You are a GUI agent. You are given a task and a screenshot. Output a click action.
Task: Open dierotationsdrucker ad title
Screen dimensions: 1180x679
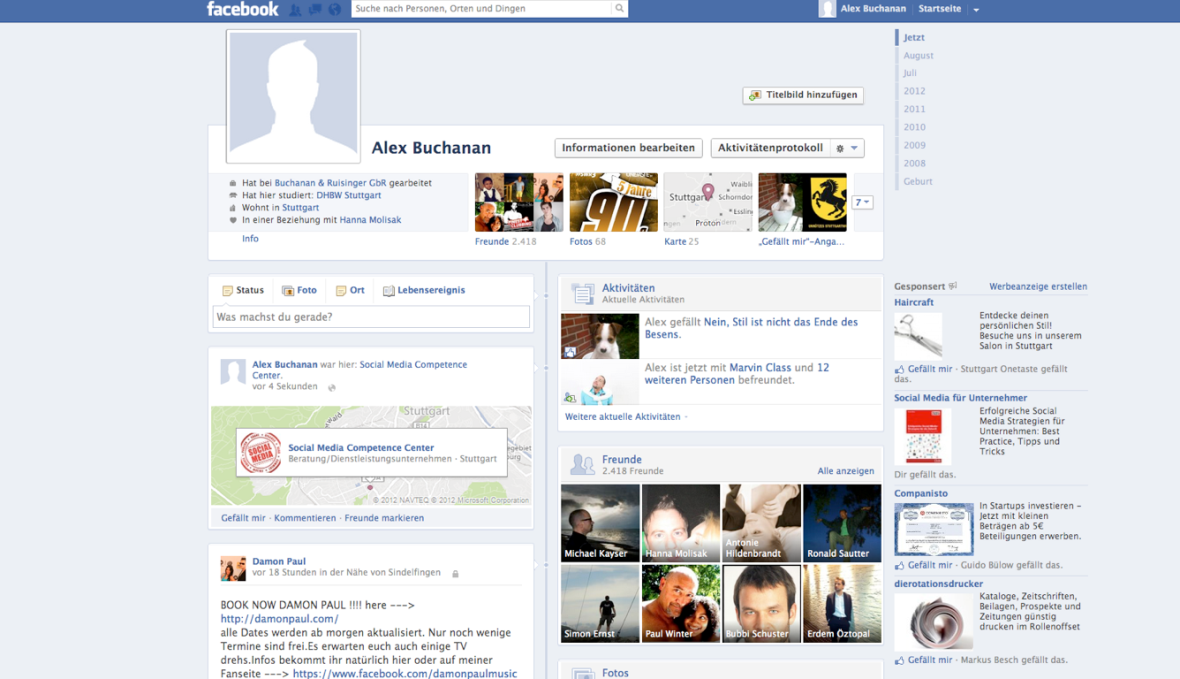coord(938,583)
